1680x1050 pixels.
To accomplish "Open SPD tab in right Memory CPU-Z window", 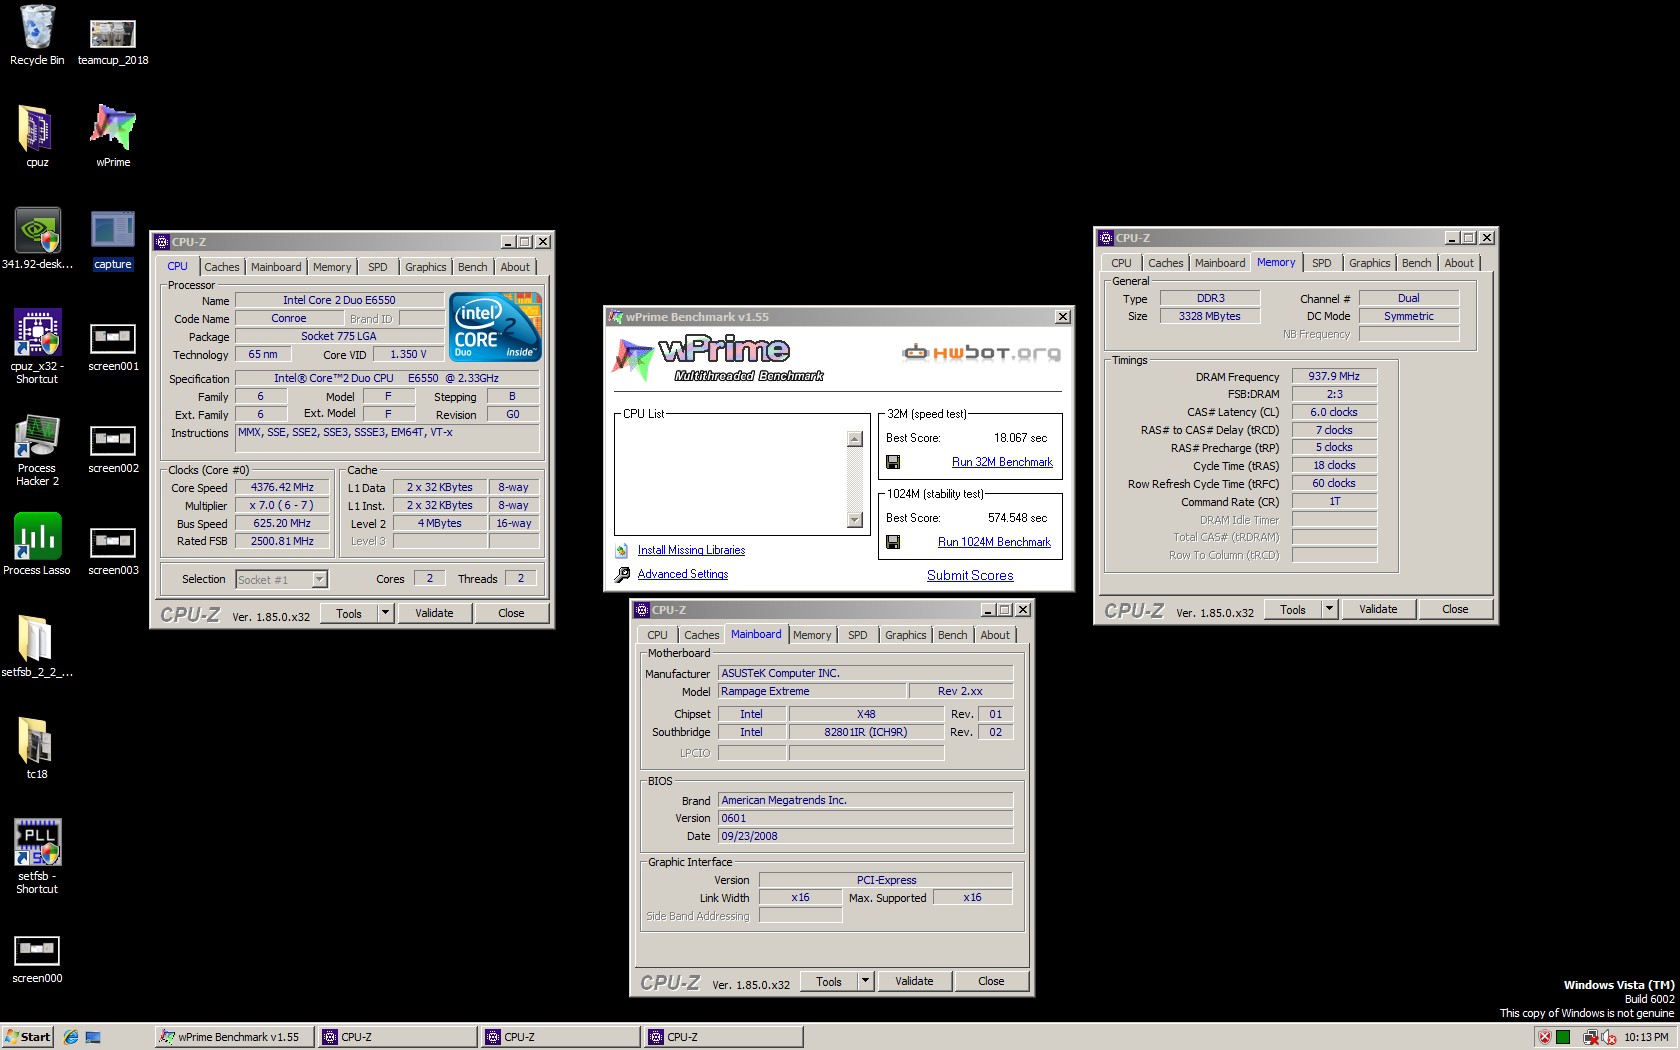I will 1321,263.
